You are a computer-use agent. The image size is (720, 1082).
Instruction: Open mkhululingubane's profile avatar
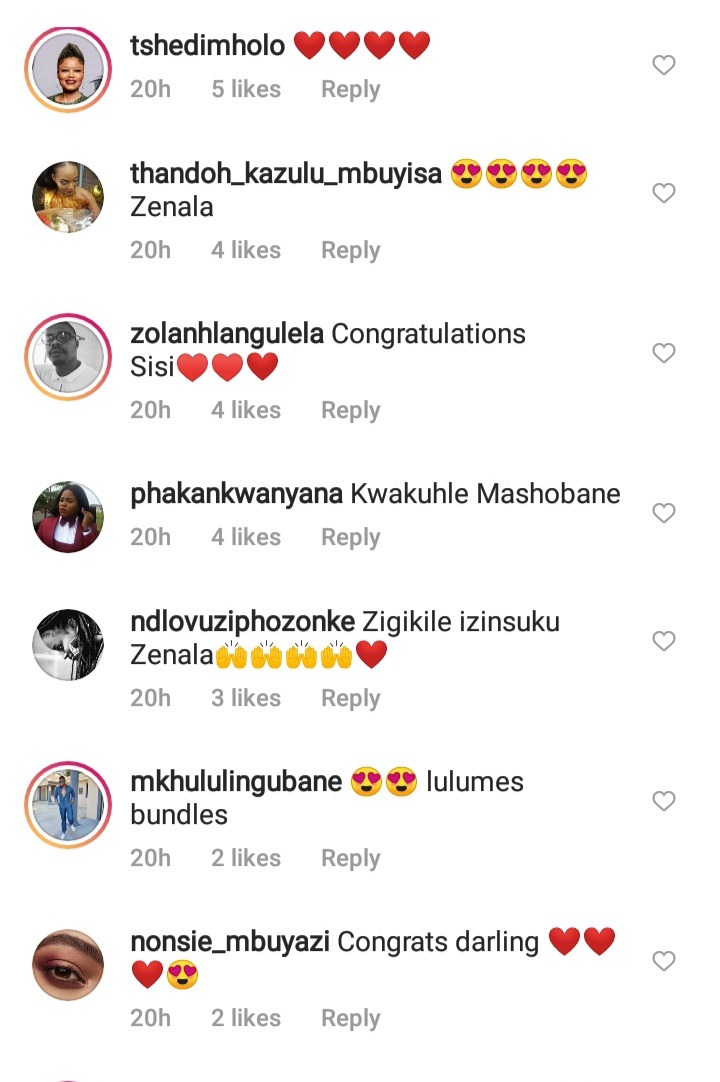pyautogui.click(x=68, y=805)
